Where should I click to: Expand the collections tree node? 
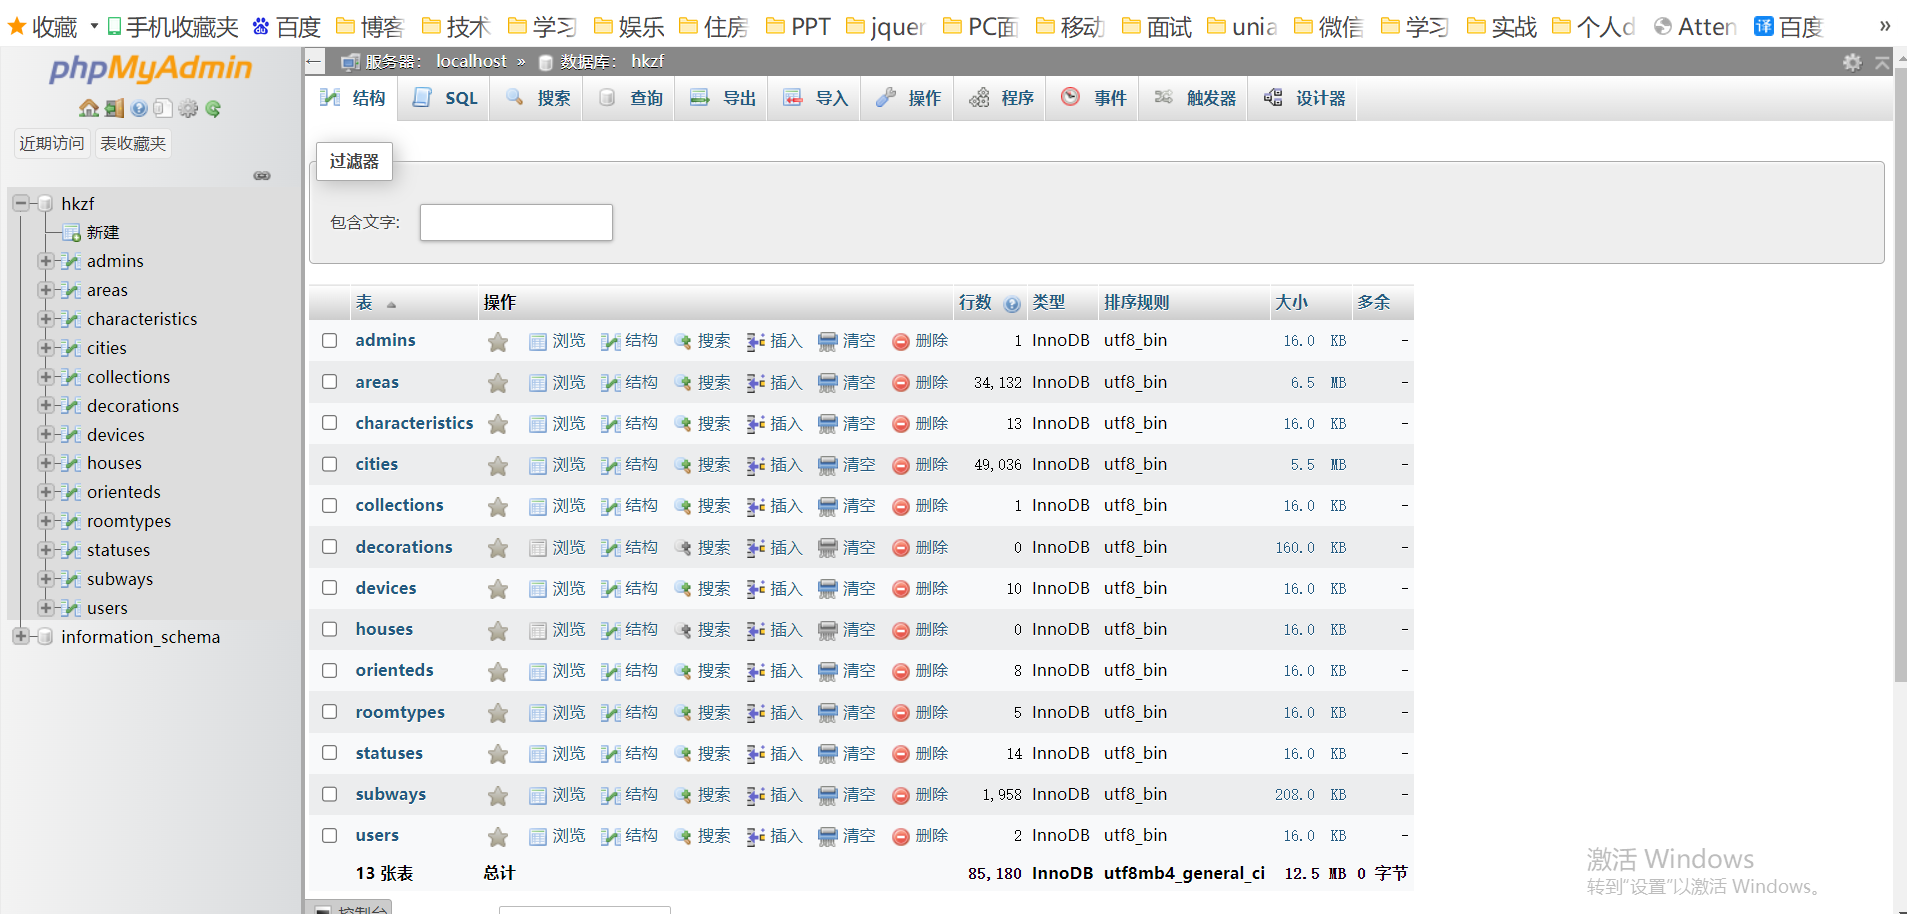45,377
